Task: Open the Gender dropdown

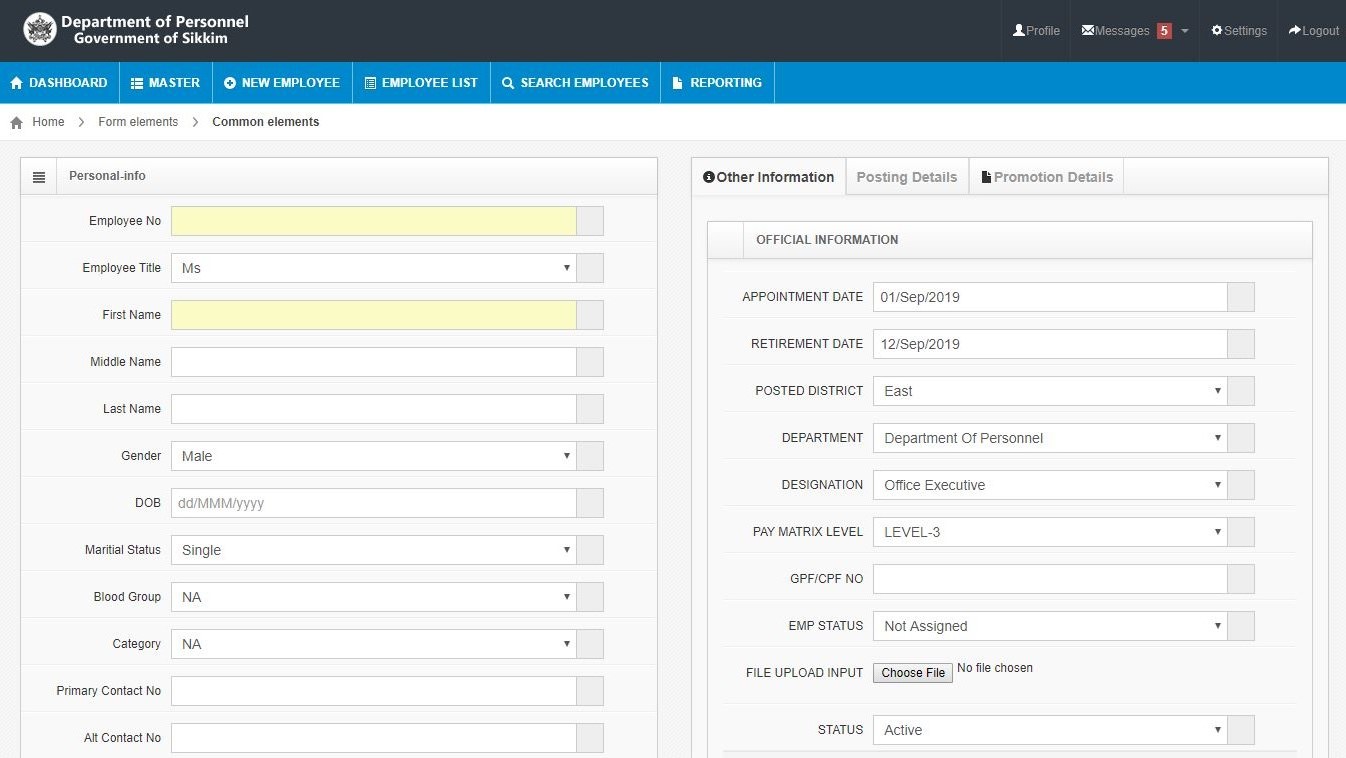Action: (x=374, y=456)
